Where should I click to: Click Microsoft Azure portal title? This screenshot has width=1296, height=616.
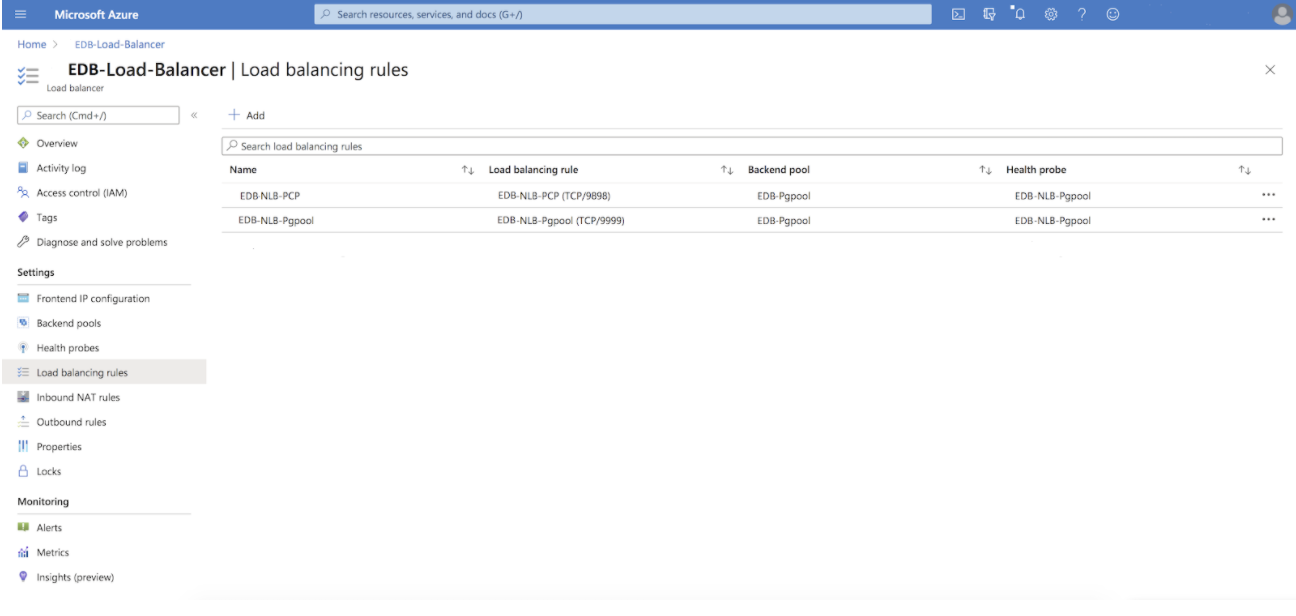94,14
